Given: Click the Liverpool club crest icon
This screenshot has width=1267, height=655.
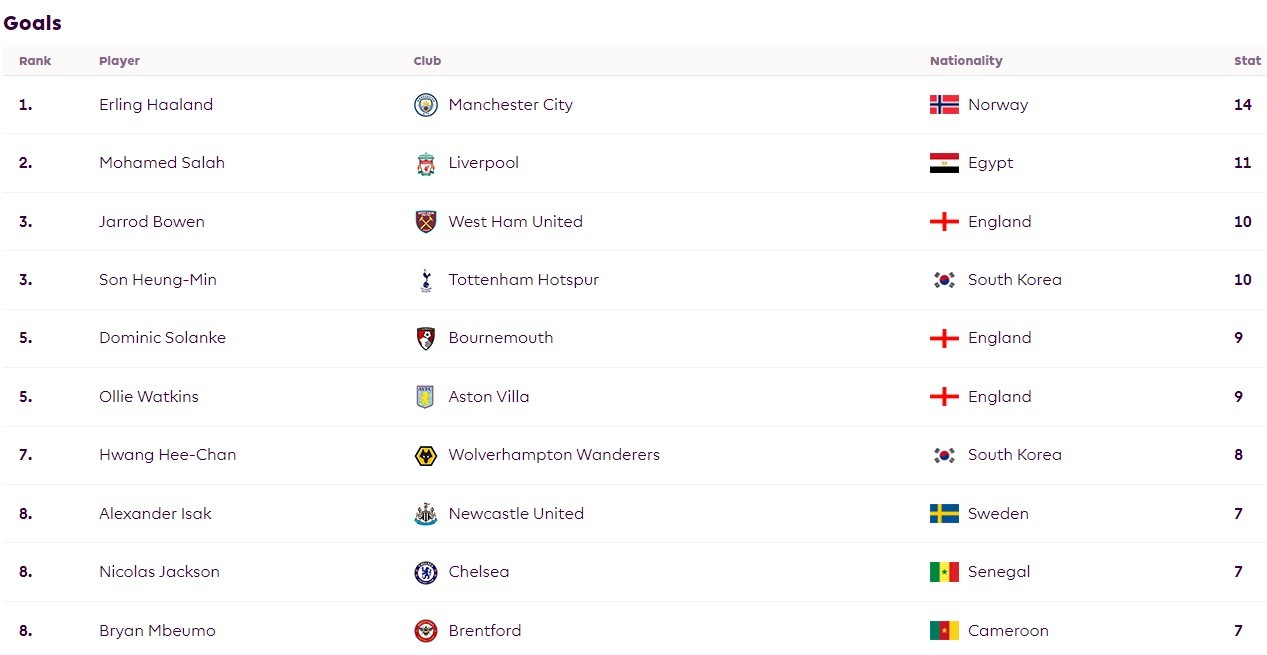Looking at the screenshot, I should pos(426,164).
